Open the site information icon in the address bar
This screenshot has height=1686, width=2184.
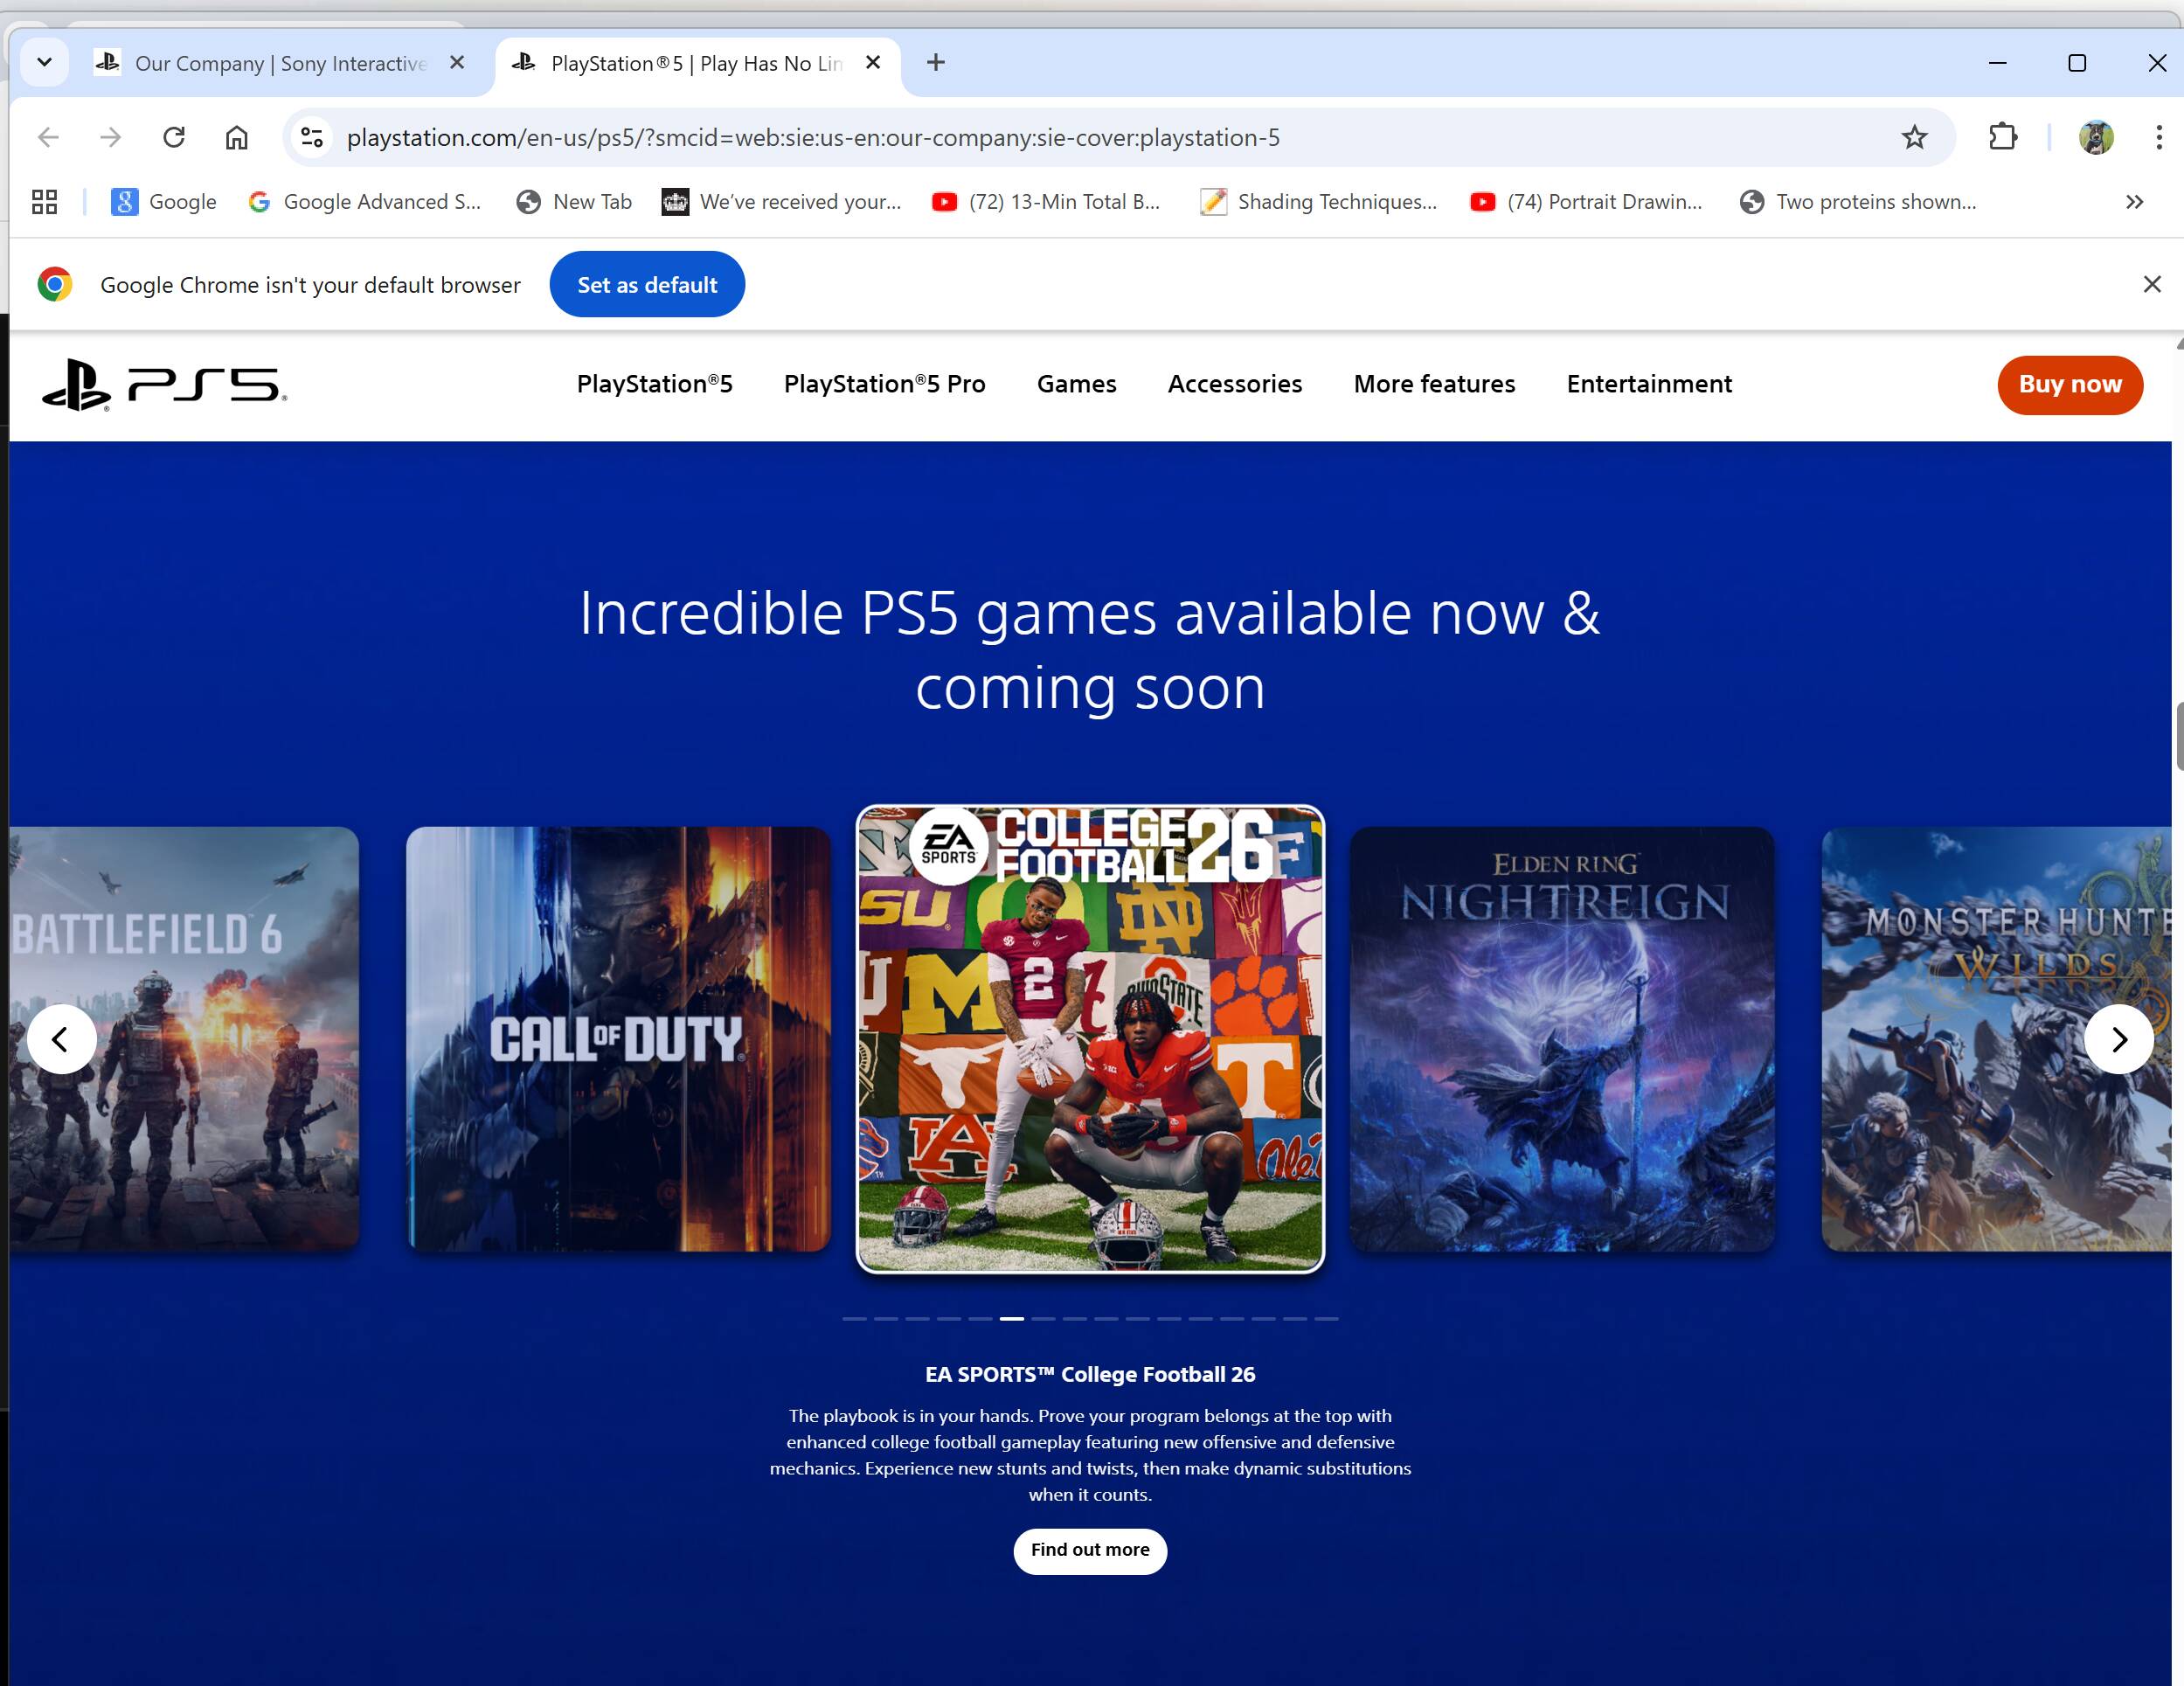point(312,137)
